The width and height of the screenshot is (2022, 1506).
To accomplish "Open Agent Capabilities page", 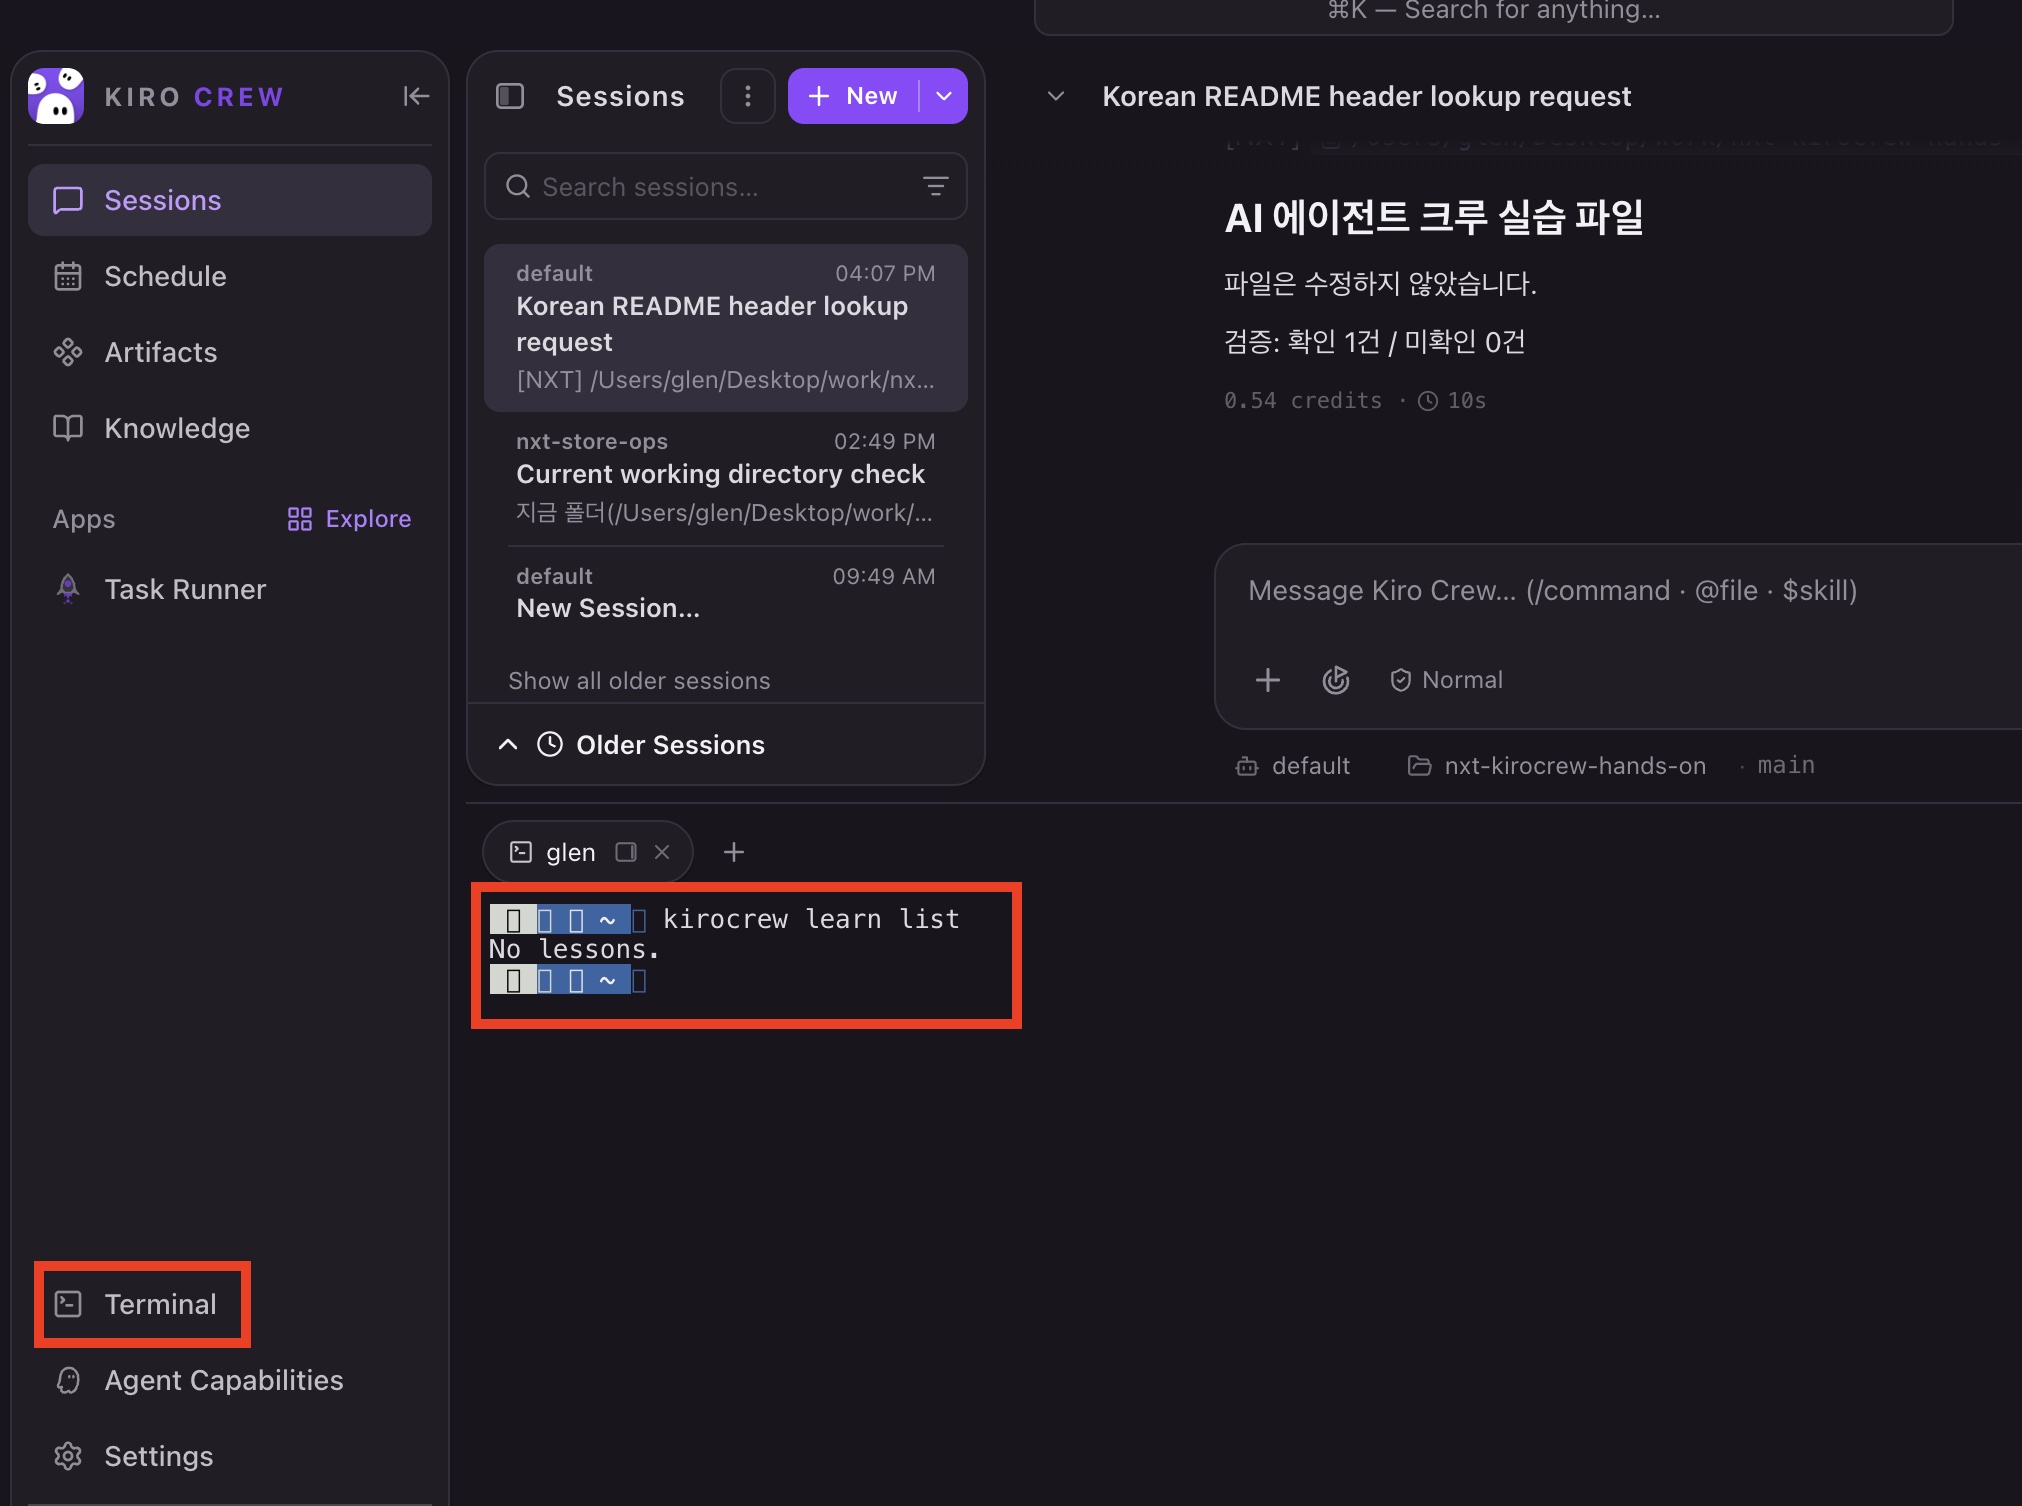I will click(230, 1380).
